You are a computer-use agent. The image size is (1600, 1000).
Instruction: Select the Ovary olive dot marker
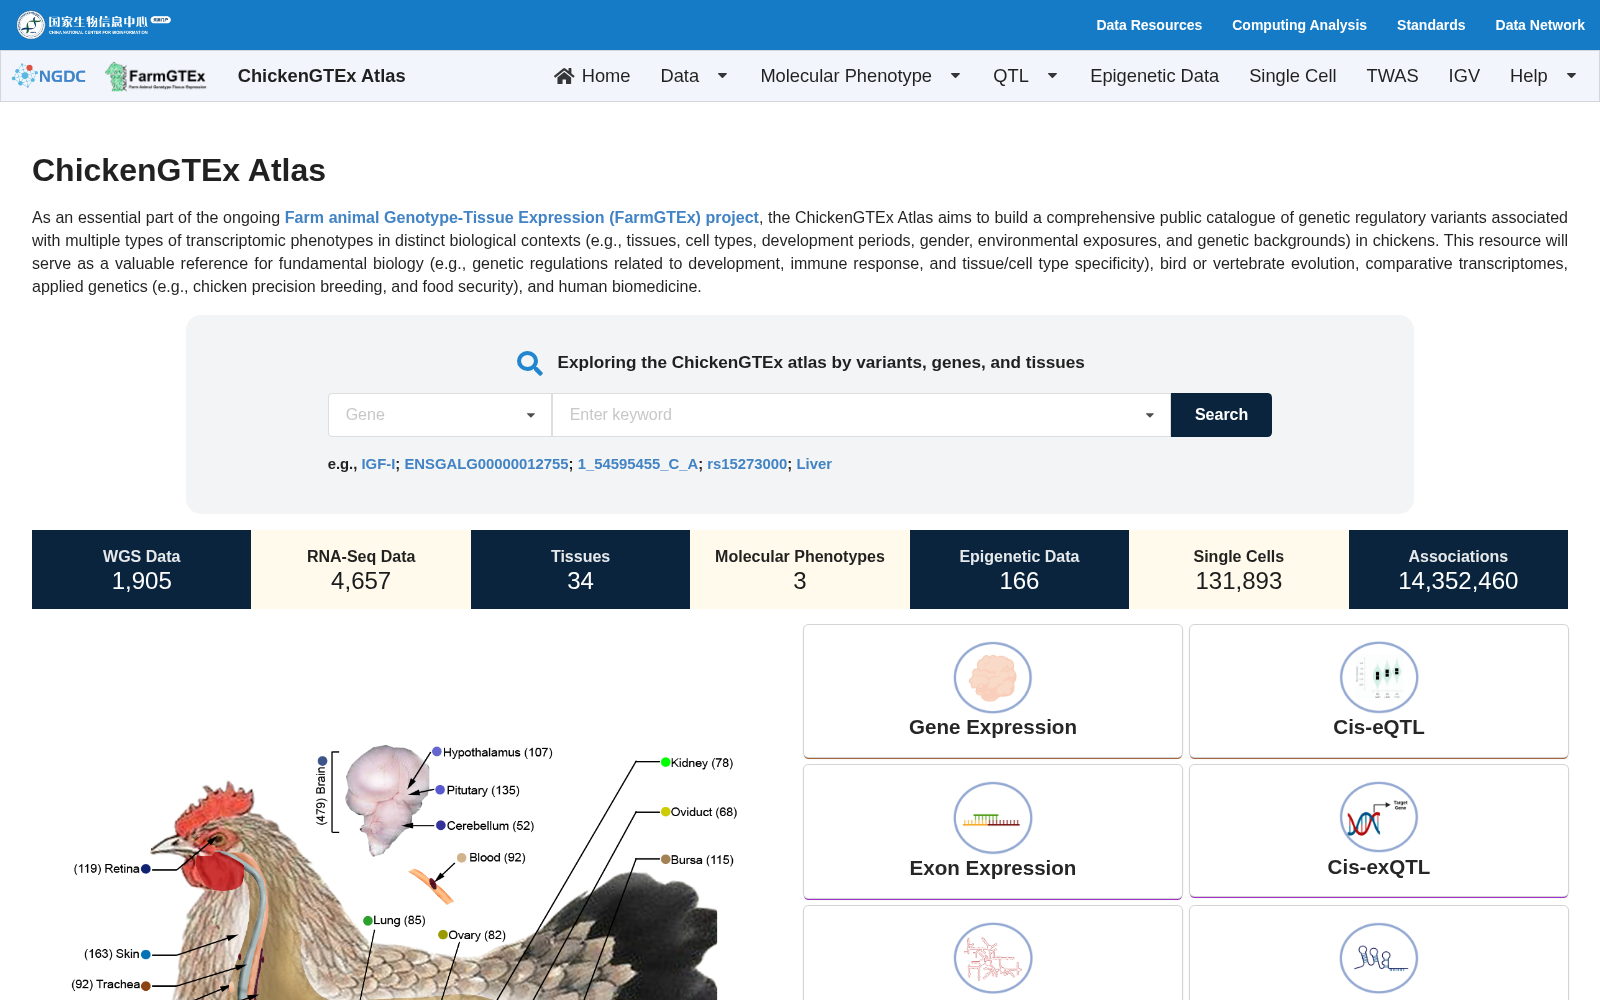point(442,935)
